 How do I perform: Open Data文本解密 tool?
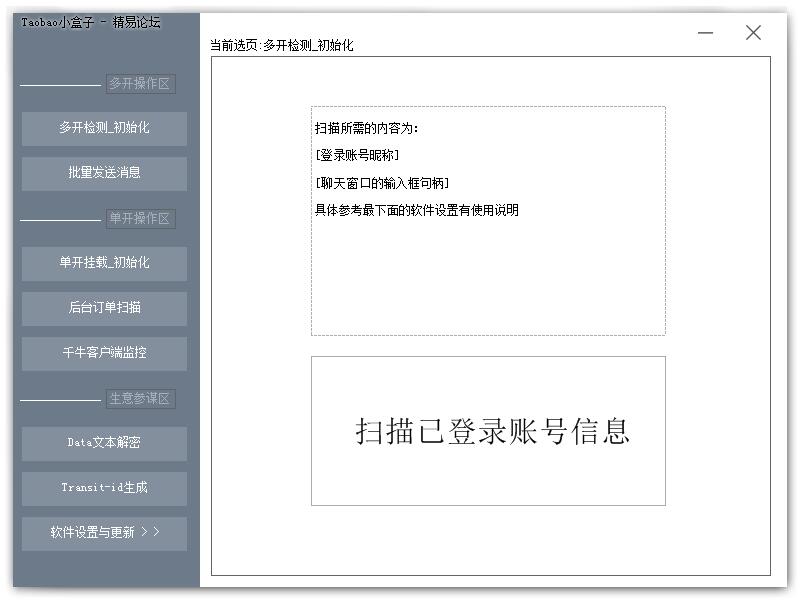104,443
